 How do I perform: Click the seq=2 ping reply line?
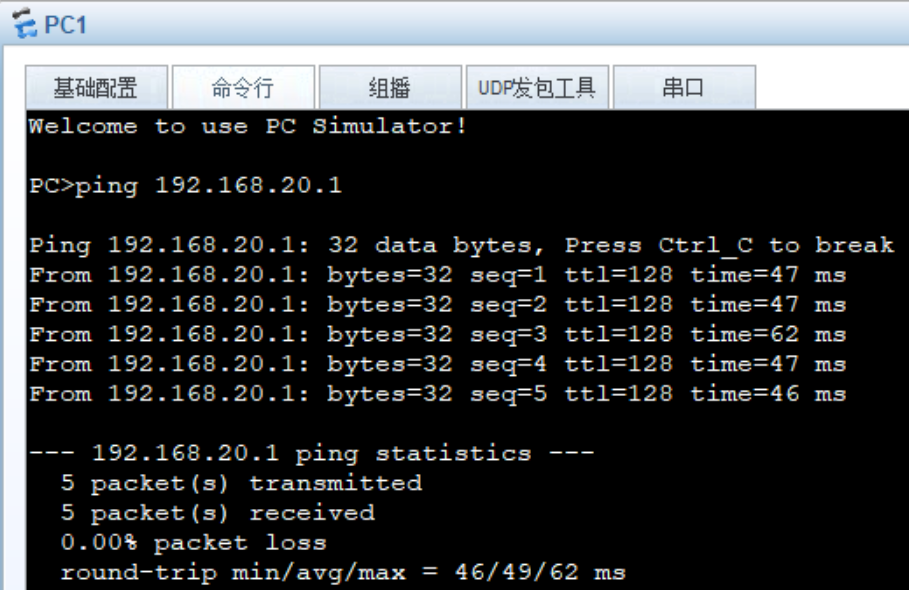tap(437, 305)
